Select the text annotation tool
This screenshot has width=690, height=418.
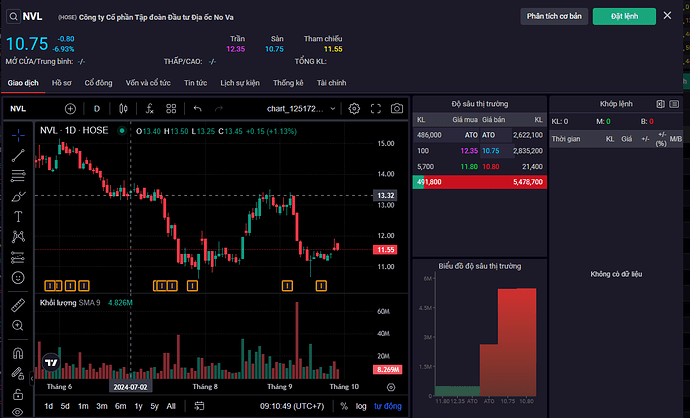click(x=18, y=216)
